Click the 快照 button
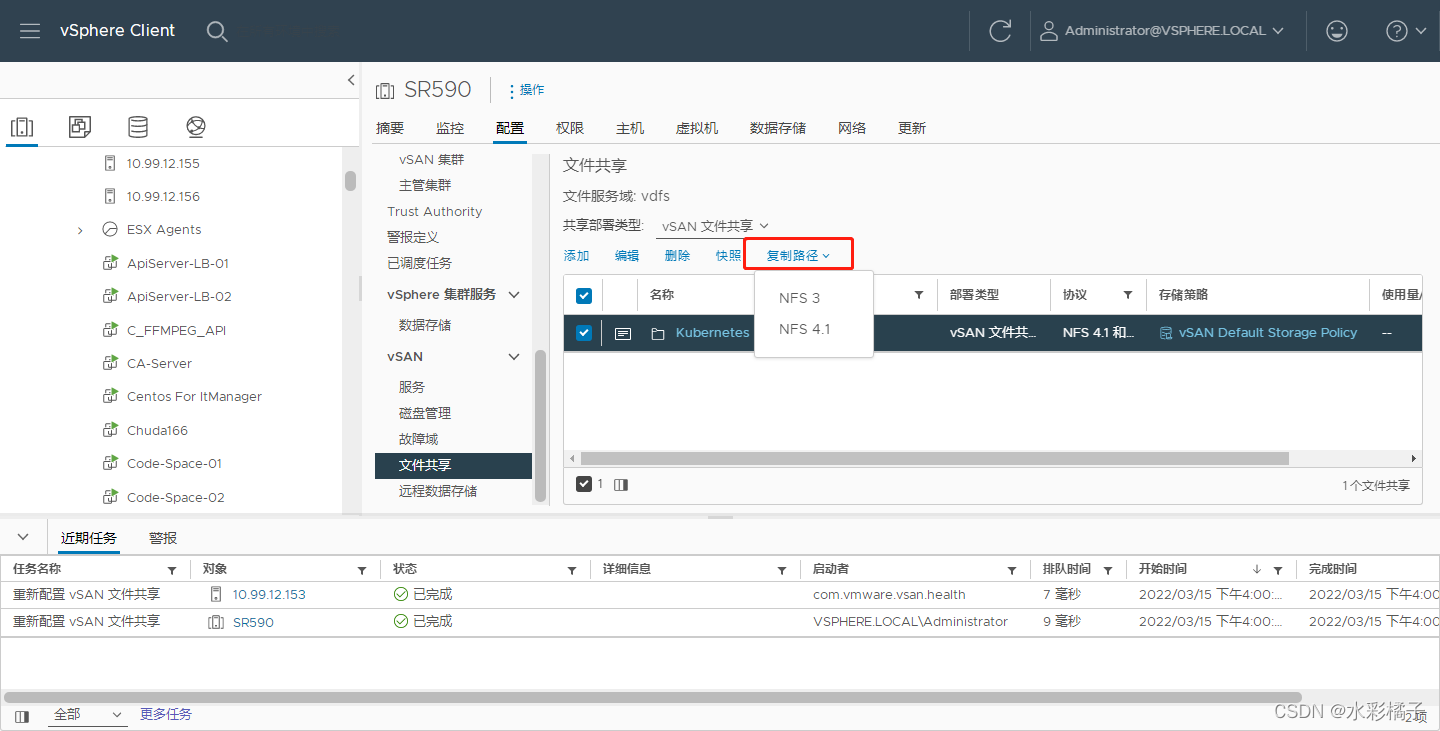Image resolution: width=1440 pixels, height=731 pixels. 729,256
